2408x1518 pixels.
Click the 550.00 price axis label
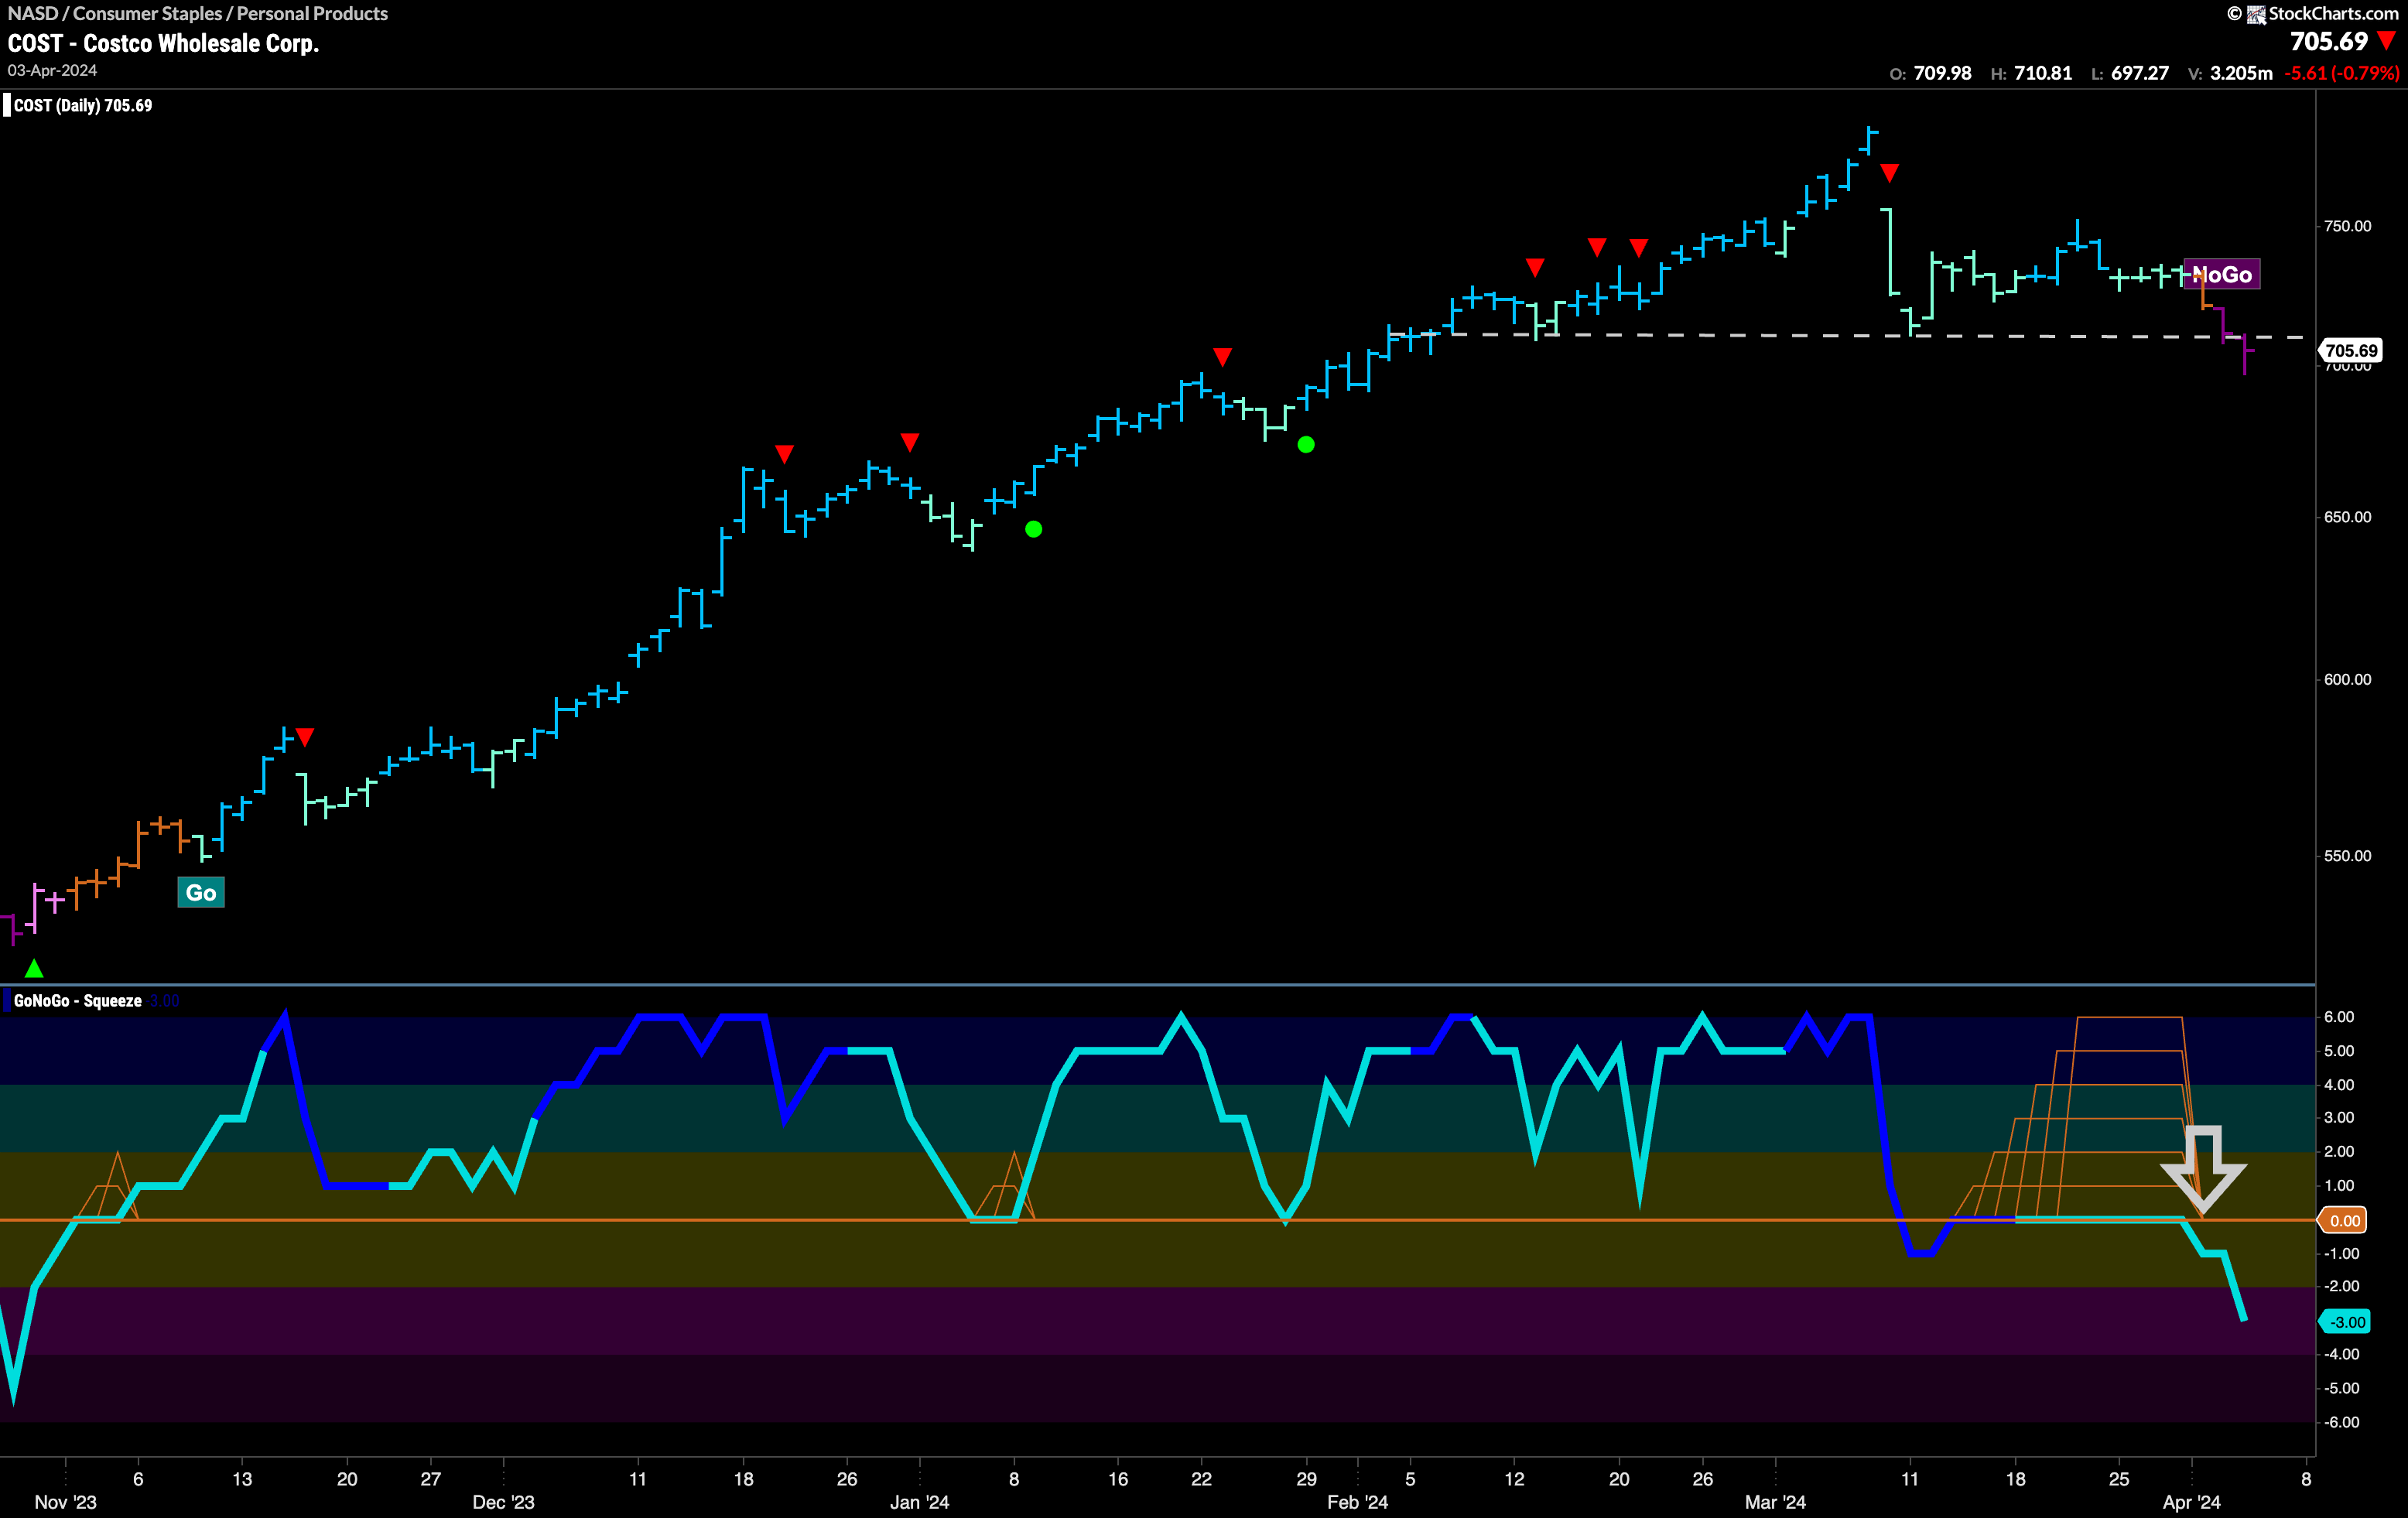tap(2347, 856)
